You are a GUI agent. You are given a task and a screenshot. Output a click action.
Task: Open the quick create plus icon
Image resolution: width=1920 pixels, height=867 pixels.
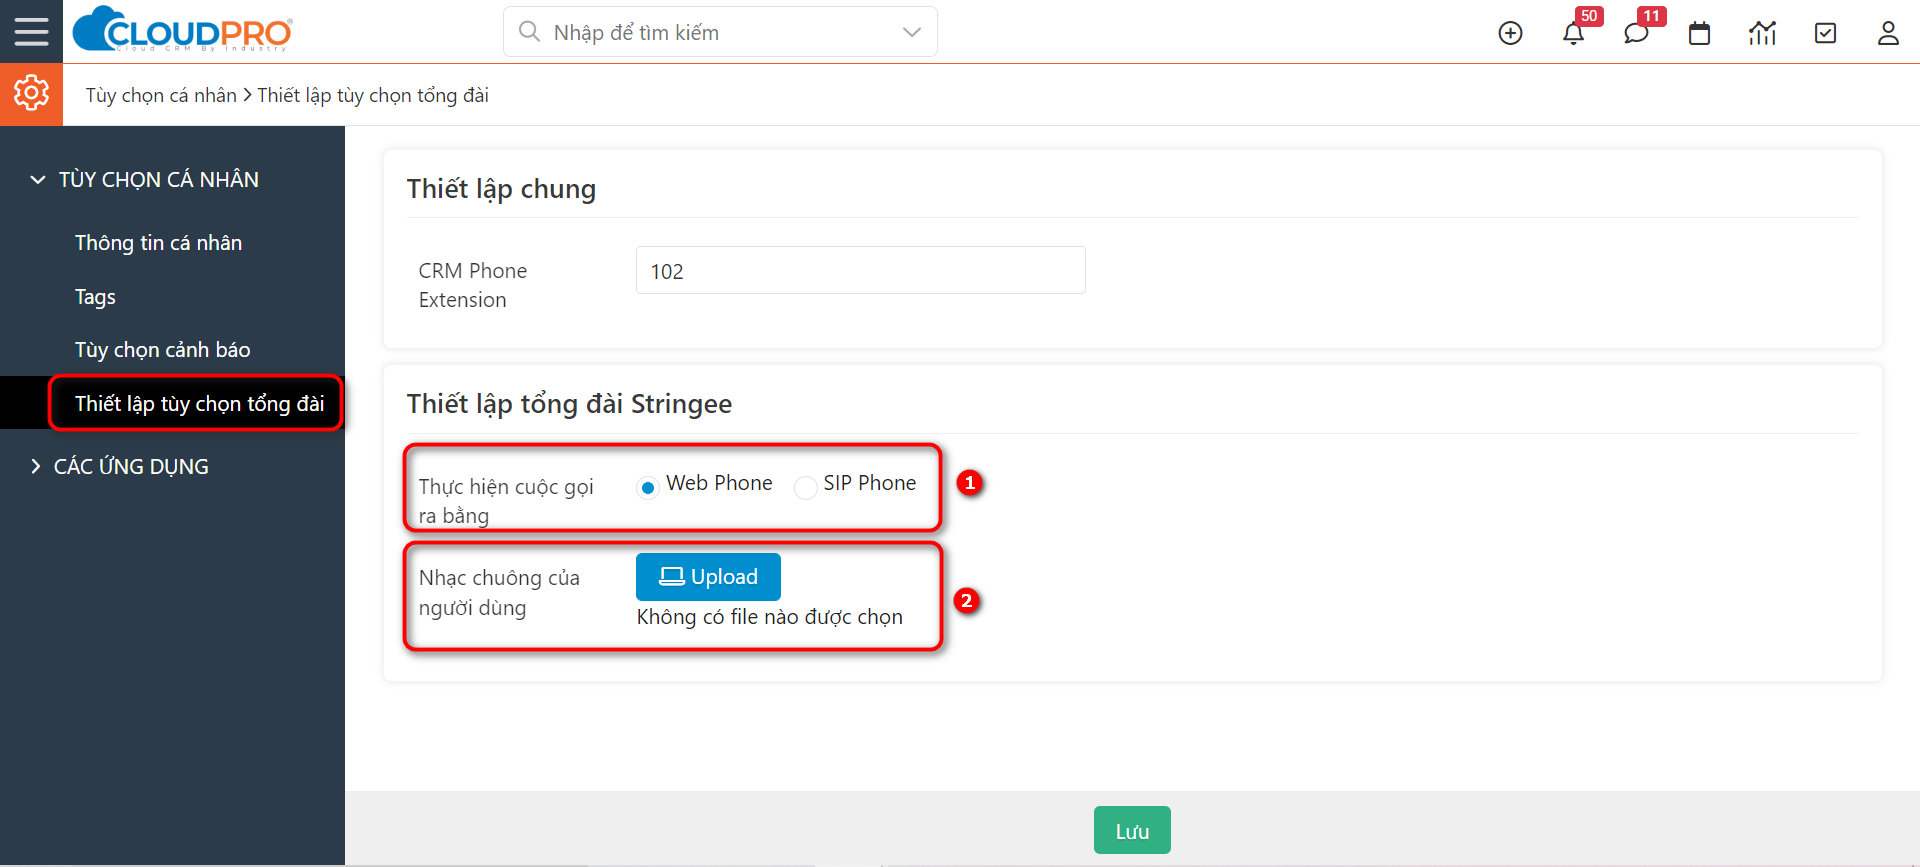pyautogui.click(x=1510, y=33)
